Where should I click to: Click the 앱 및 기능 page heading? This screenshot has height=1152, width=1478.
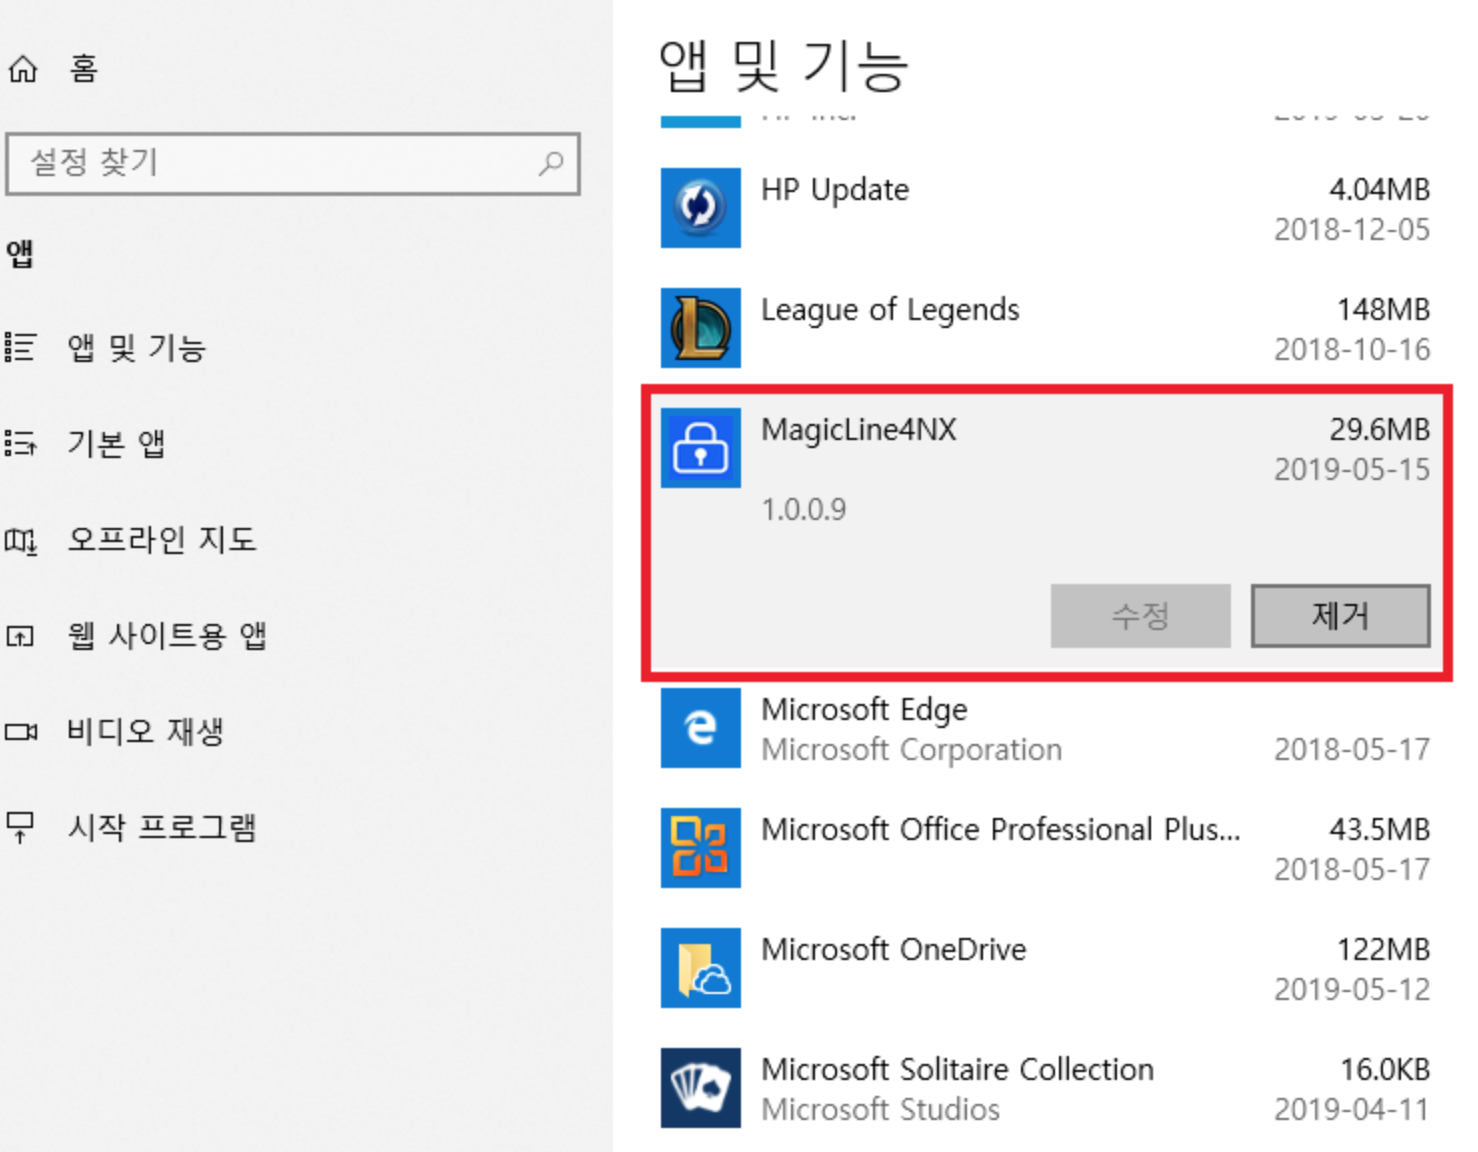pos(783,66)
